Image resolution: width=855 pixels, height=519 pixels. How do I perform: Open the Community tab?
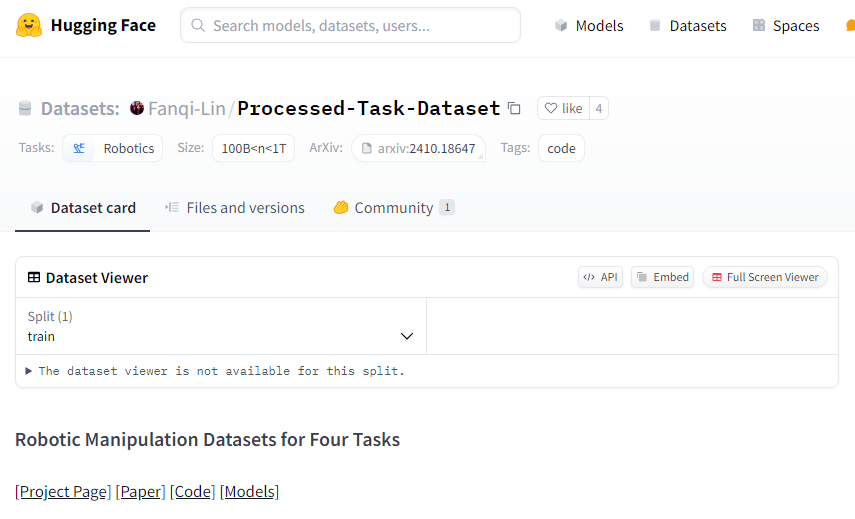click(x=394, y=208)
